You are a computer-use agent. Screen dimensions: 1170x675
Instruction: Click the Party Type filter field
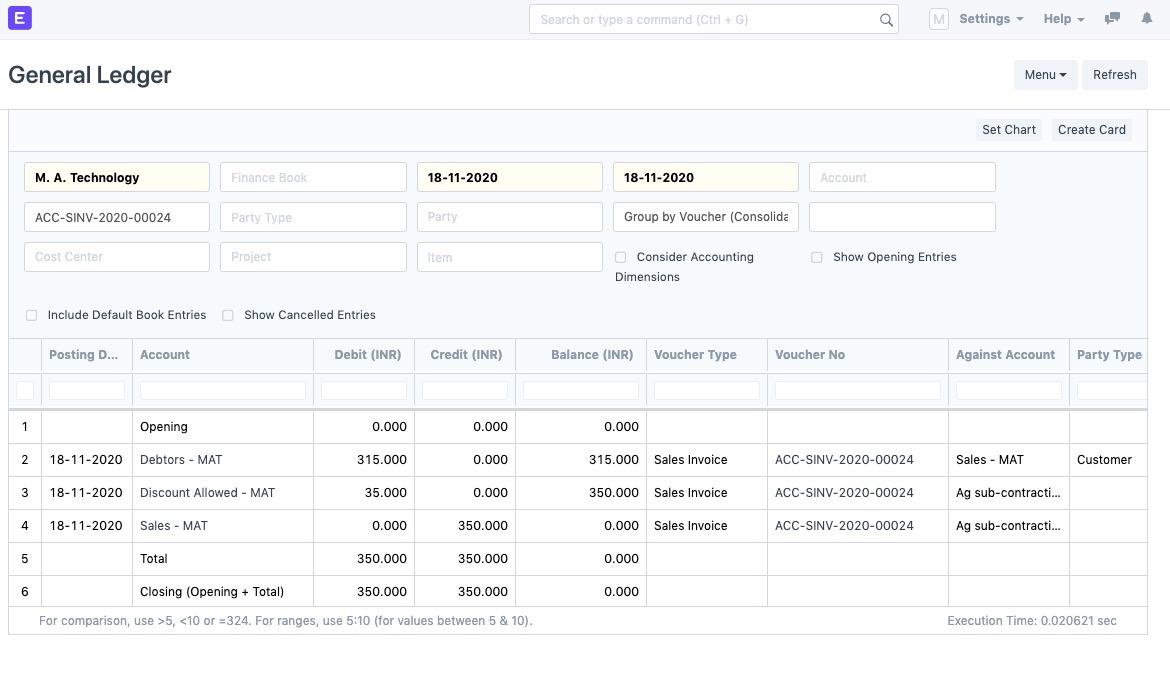tap(313, 217)
